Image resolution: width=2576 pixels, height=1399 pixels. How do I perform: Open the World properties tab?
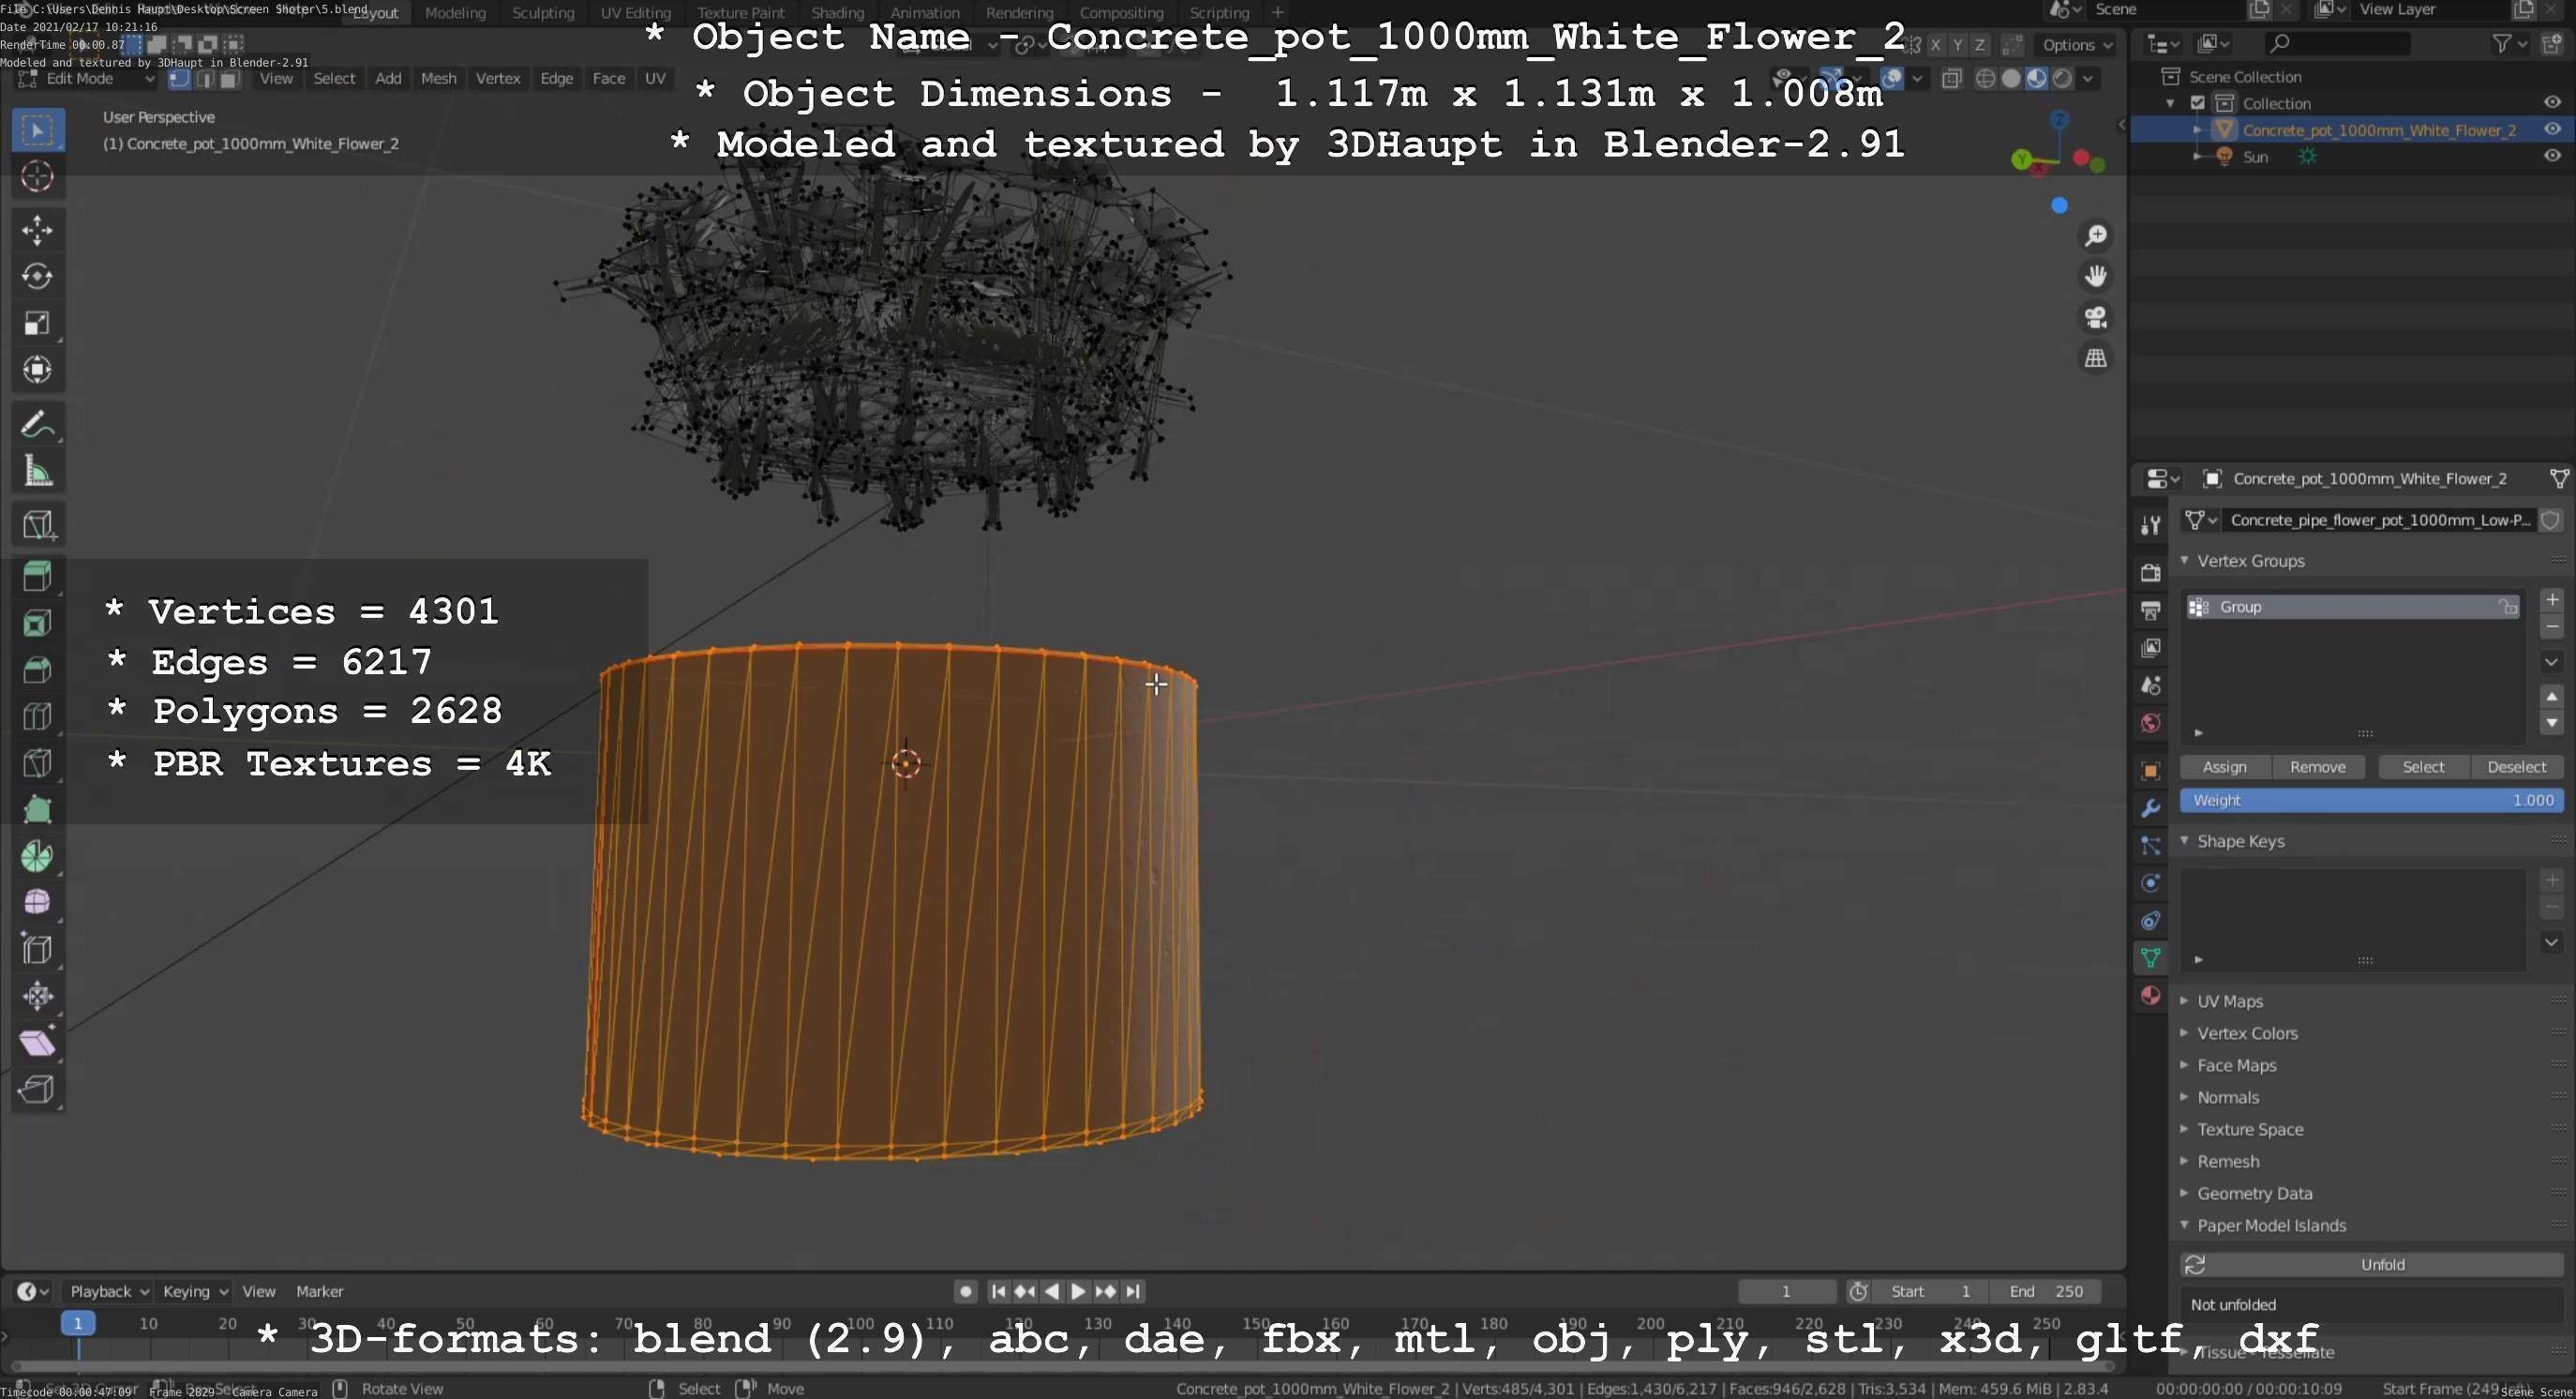coord(2150,723)
